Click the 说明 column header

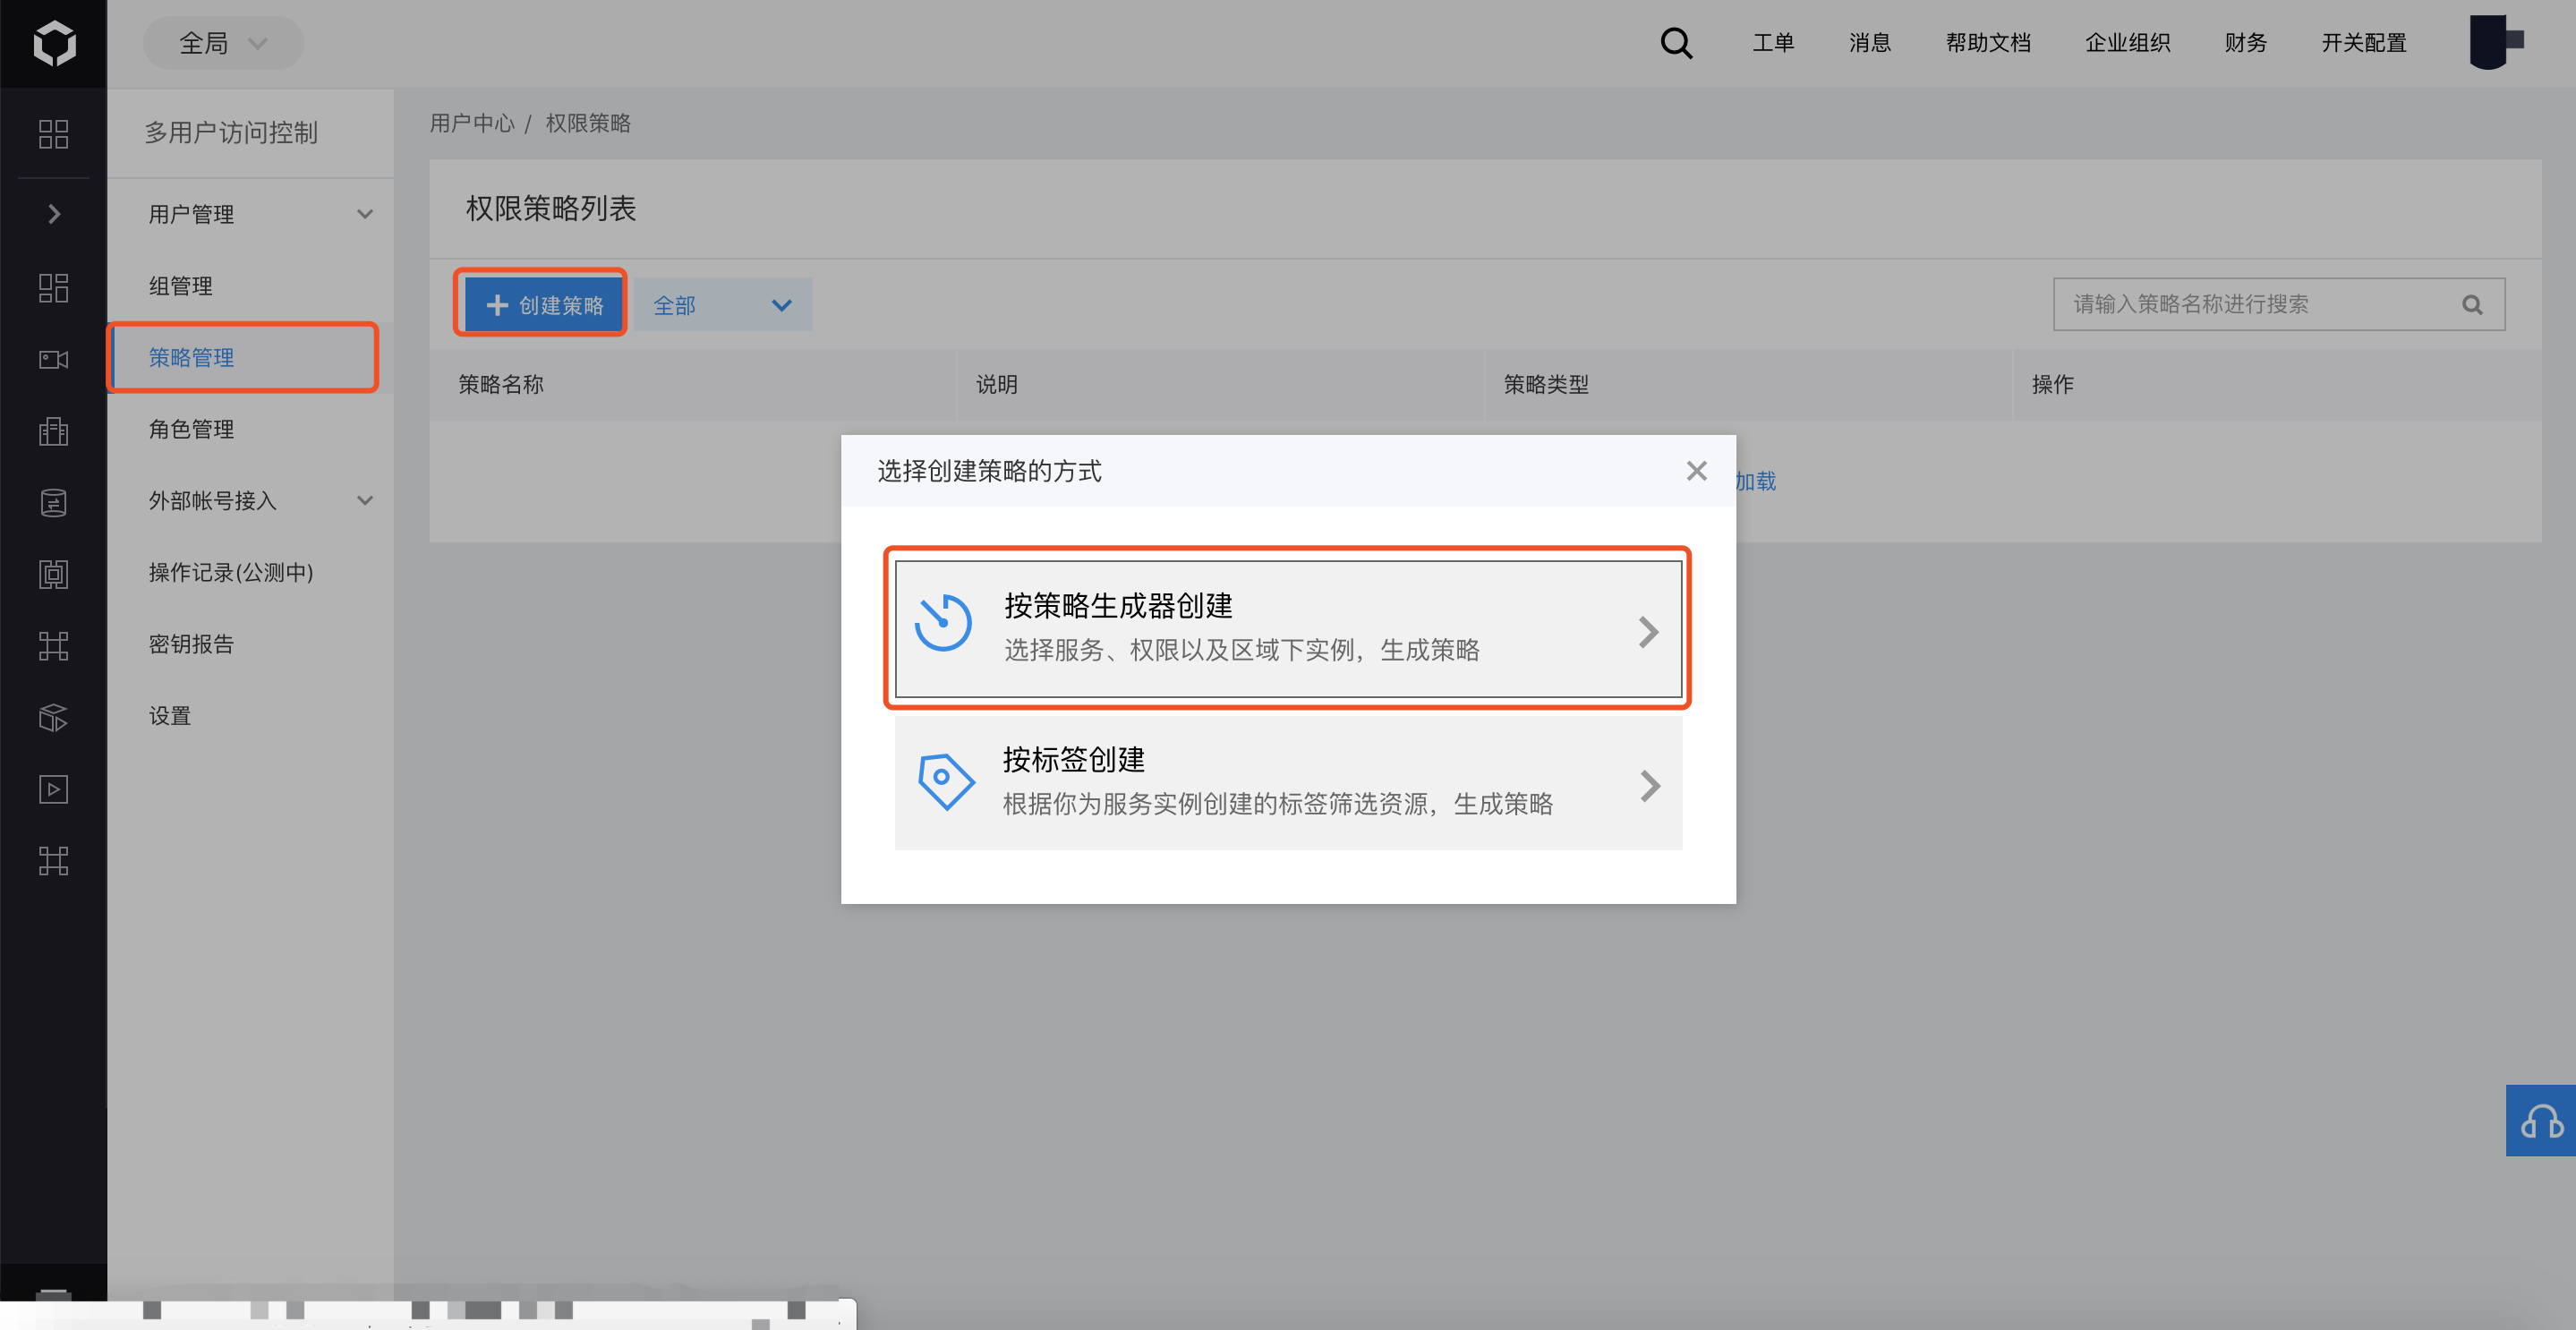point(997,384)
